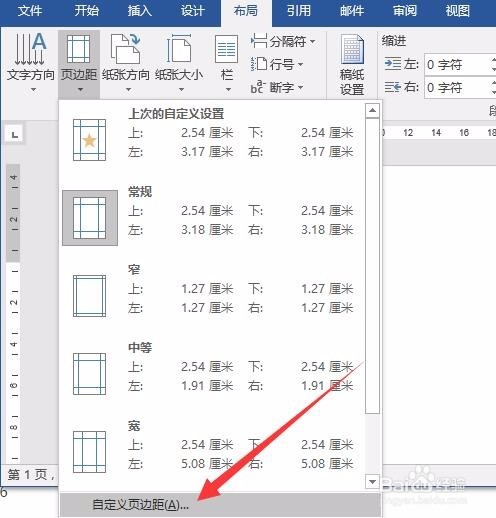This screenshot has height=518, width=496.
Task: Click the 栏 columns icon
Action: click(x=227, y=49)
